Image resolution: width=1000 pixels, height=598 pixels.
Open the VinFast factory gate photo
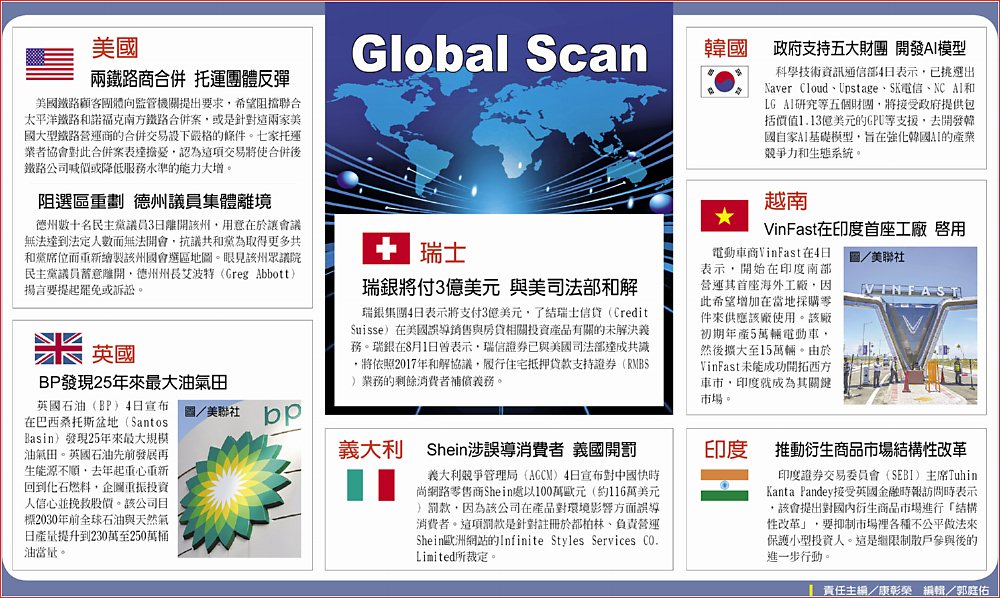point(910,326)
